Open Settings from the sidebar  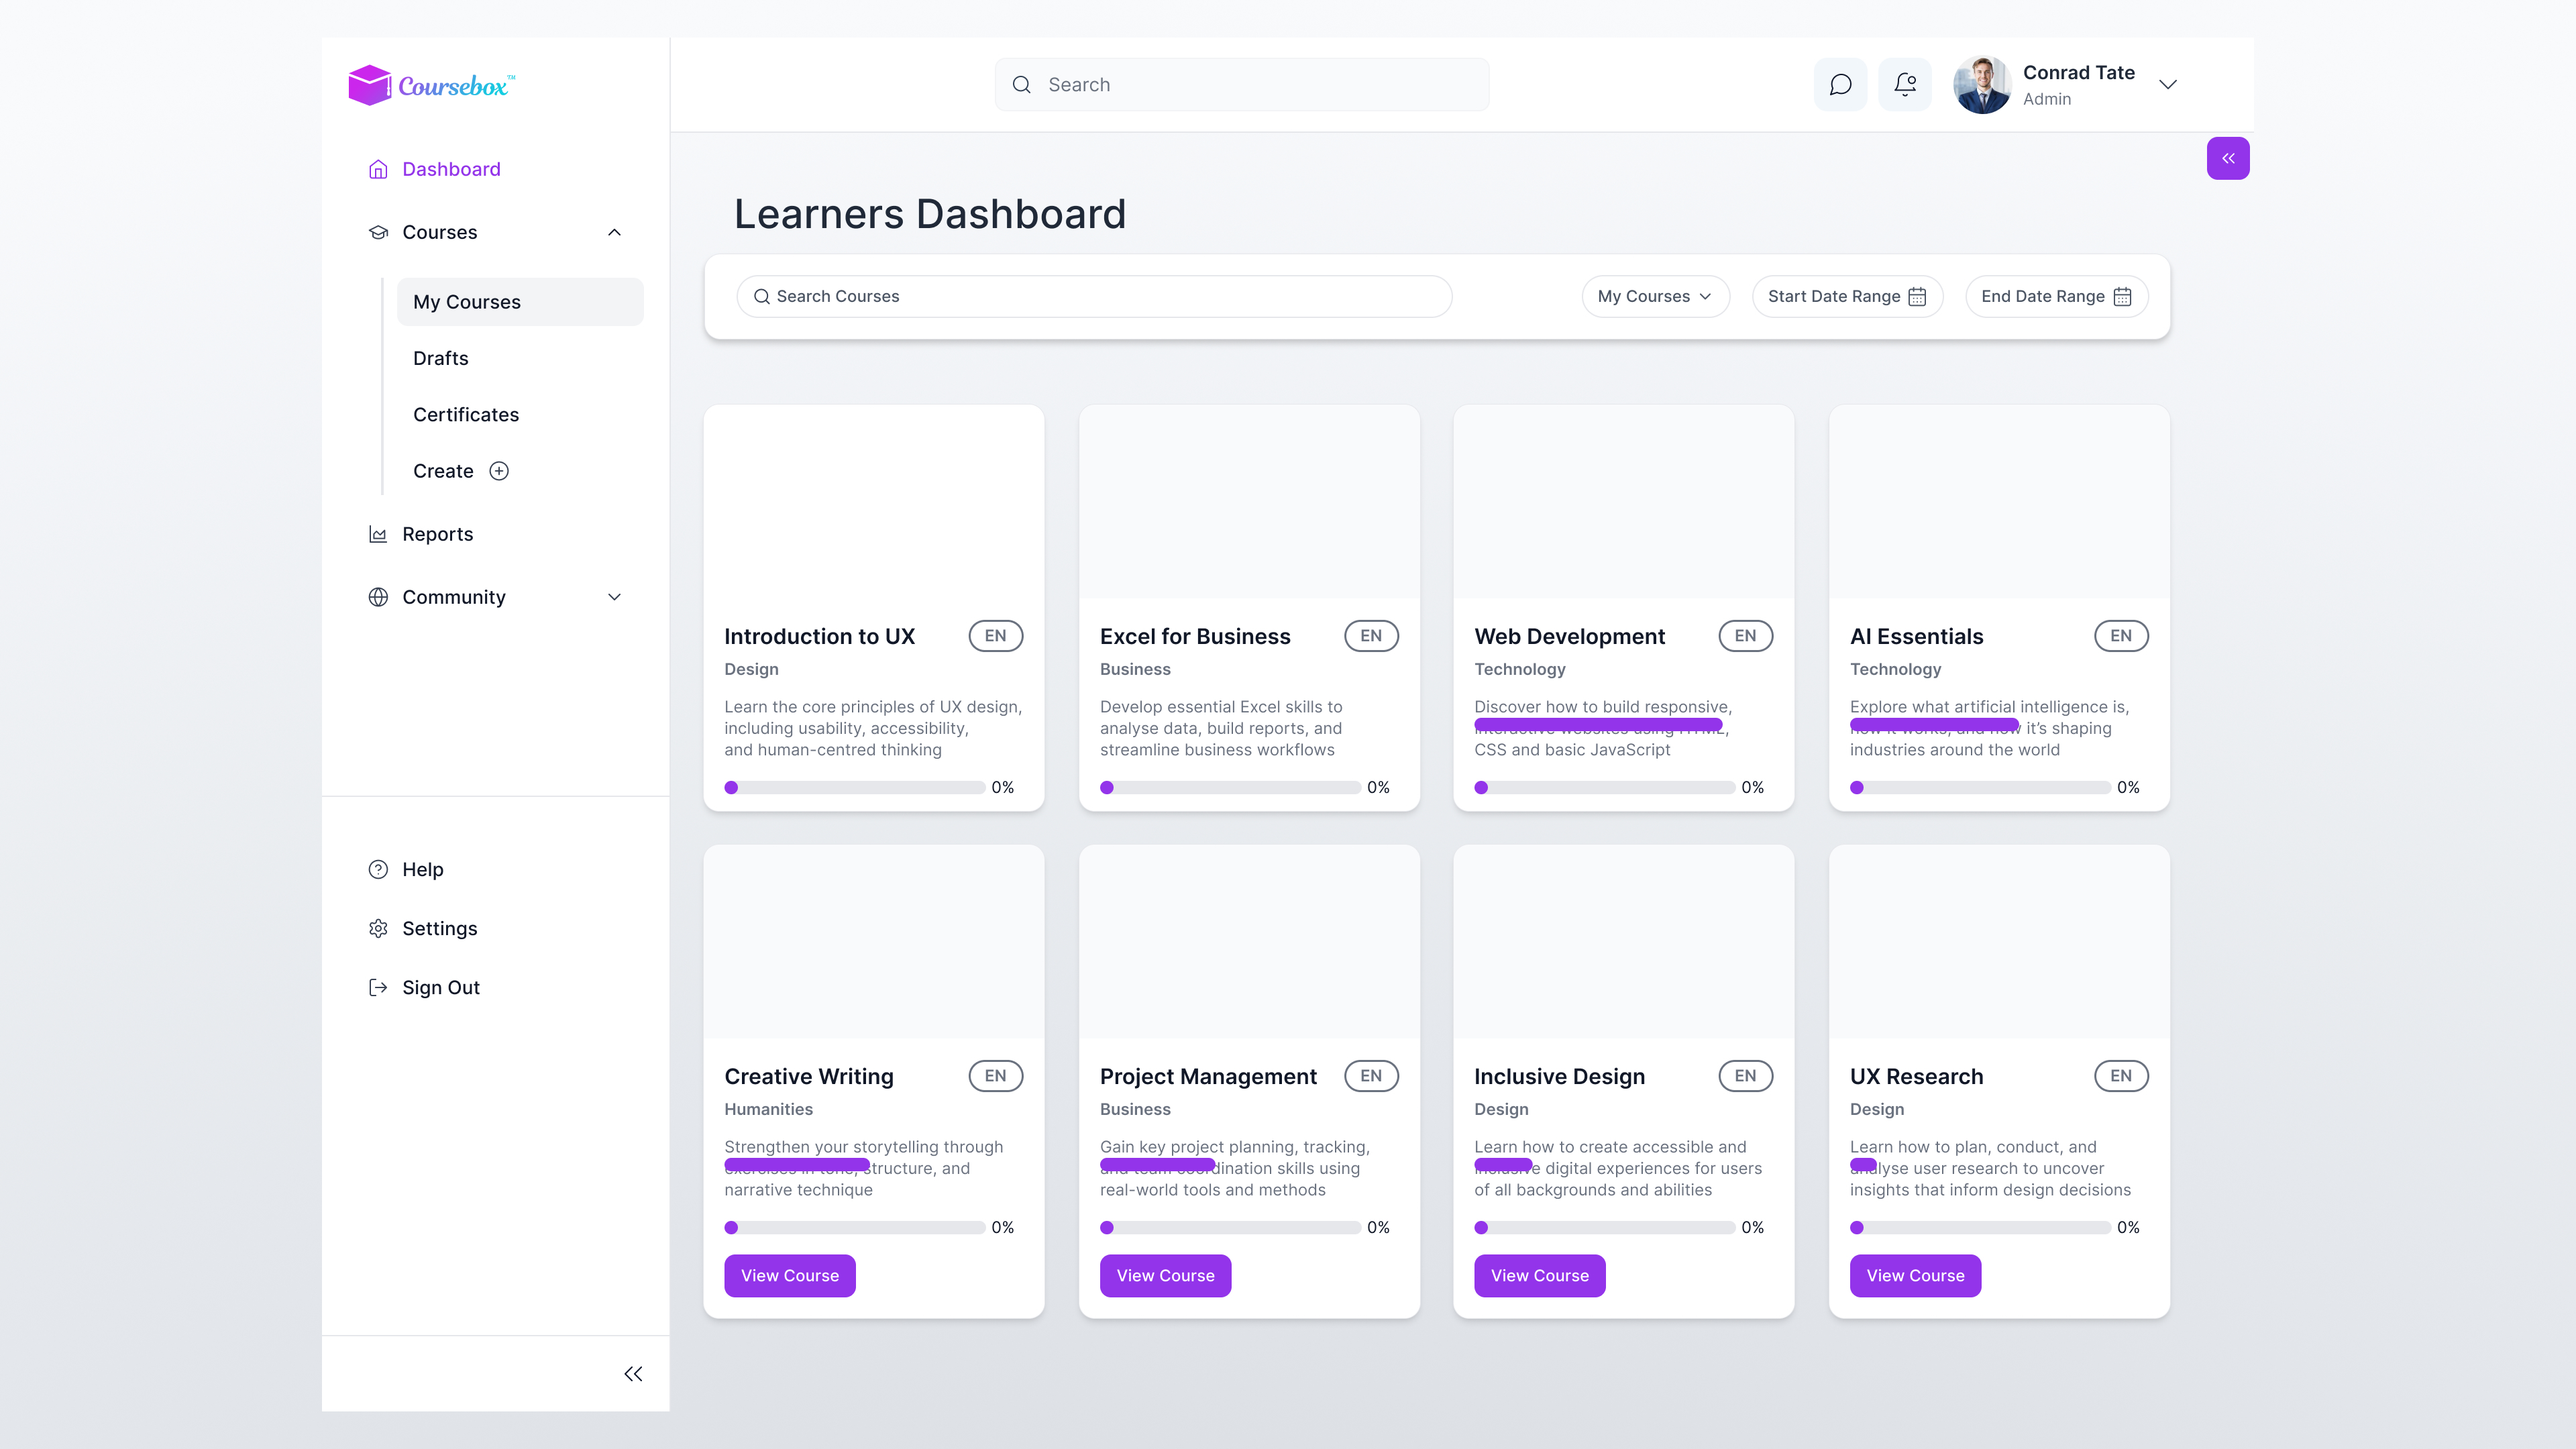[439, 928]
